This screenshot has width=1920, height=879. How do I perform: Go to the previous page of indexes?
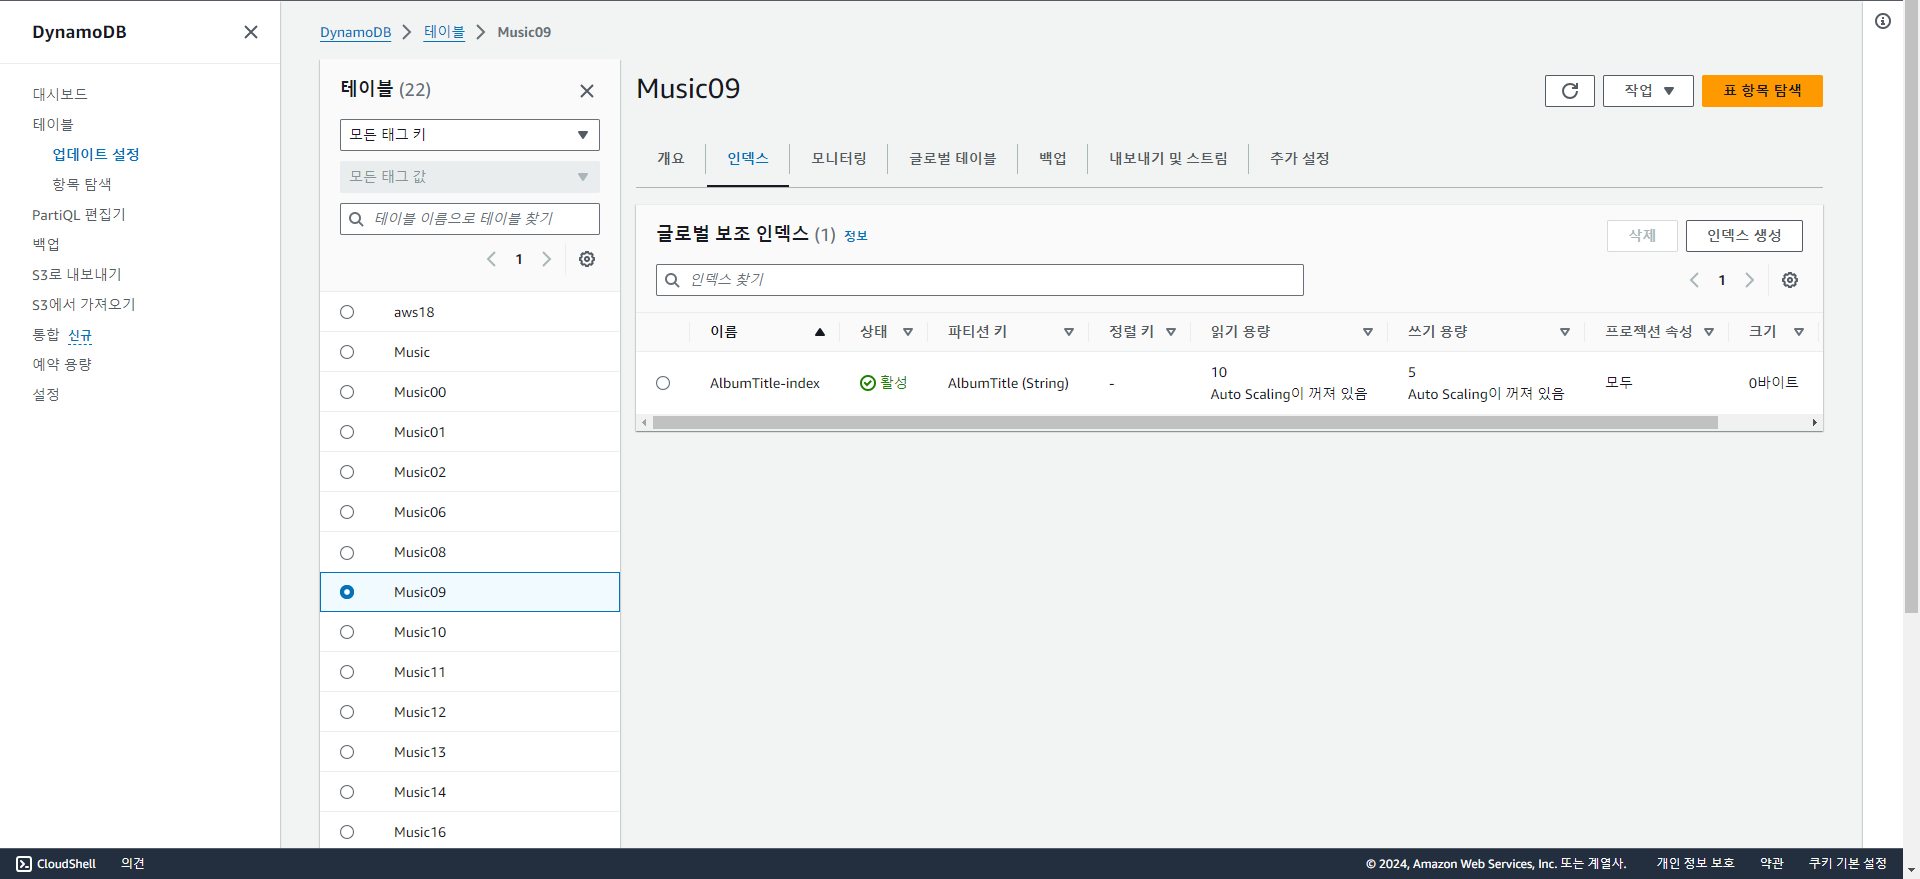coord(1694,280)
